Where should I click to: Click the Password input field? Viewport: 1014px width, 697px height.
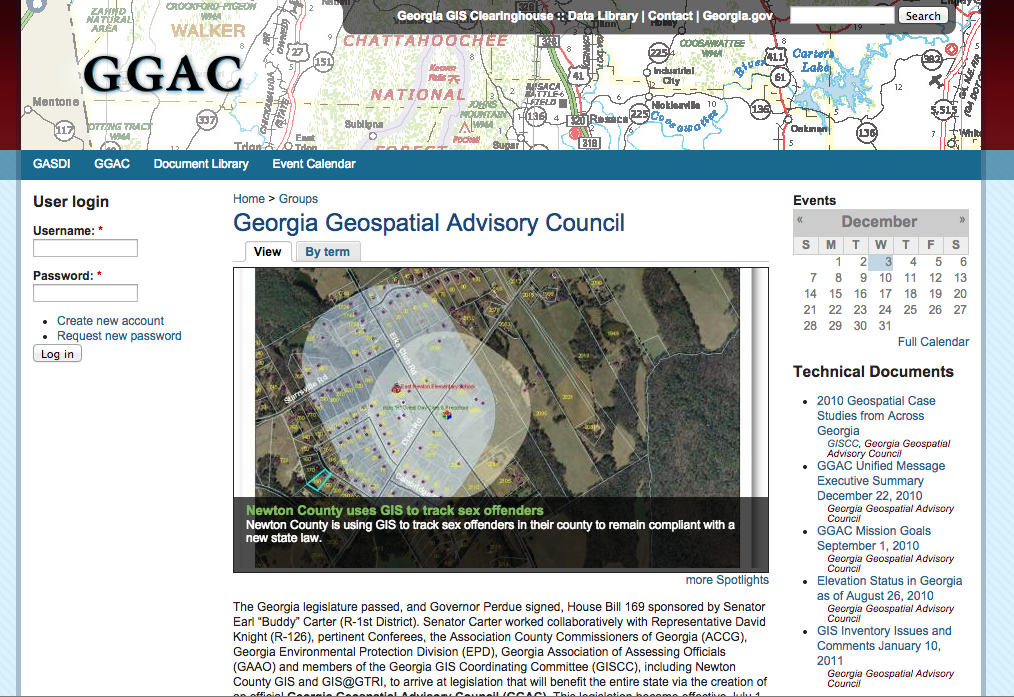(85, 293)
